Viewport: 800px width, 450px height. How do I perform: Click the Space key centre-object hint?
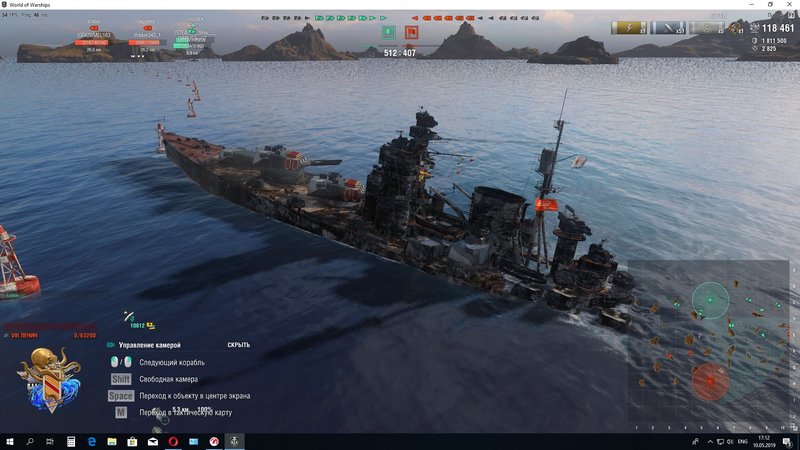[121, 396]
